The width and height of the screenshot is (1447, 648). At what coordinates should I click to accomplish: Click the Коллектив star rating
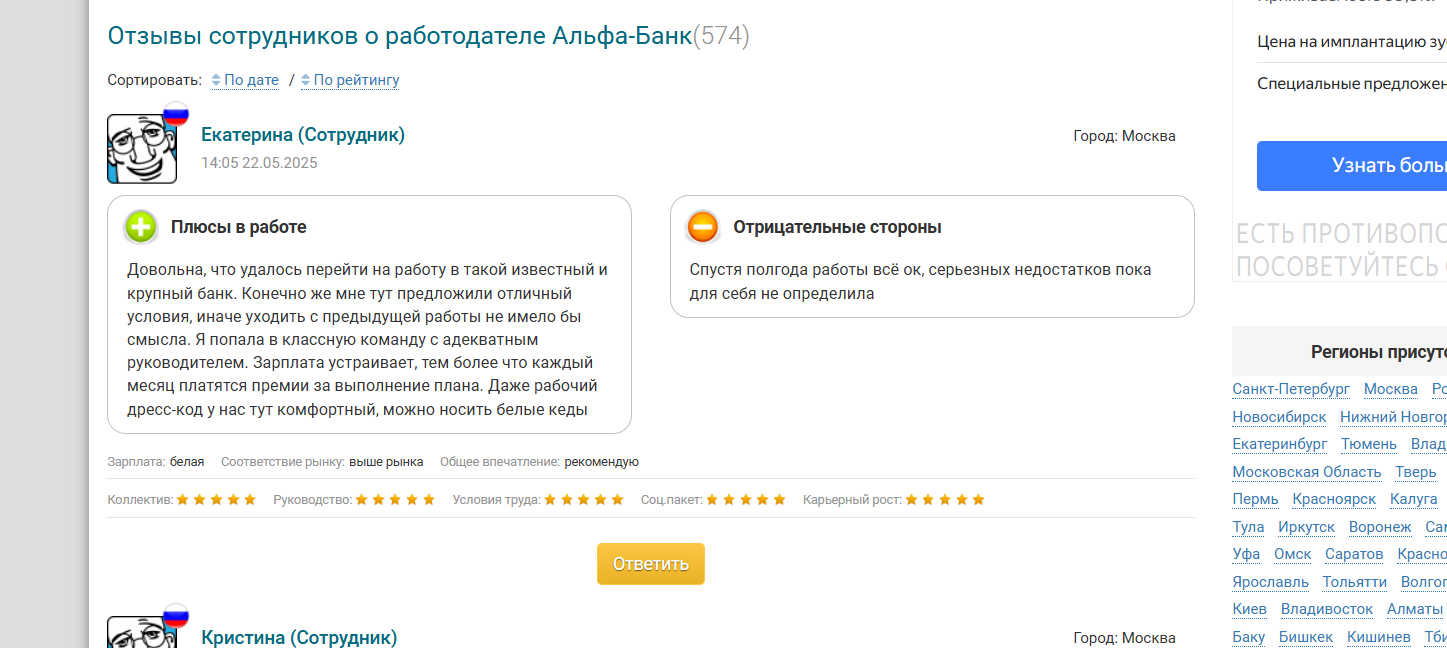(217, 500)
